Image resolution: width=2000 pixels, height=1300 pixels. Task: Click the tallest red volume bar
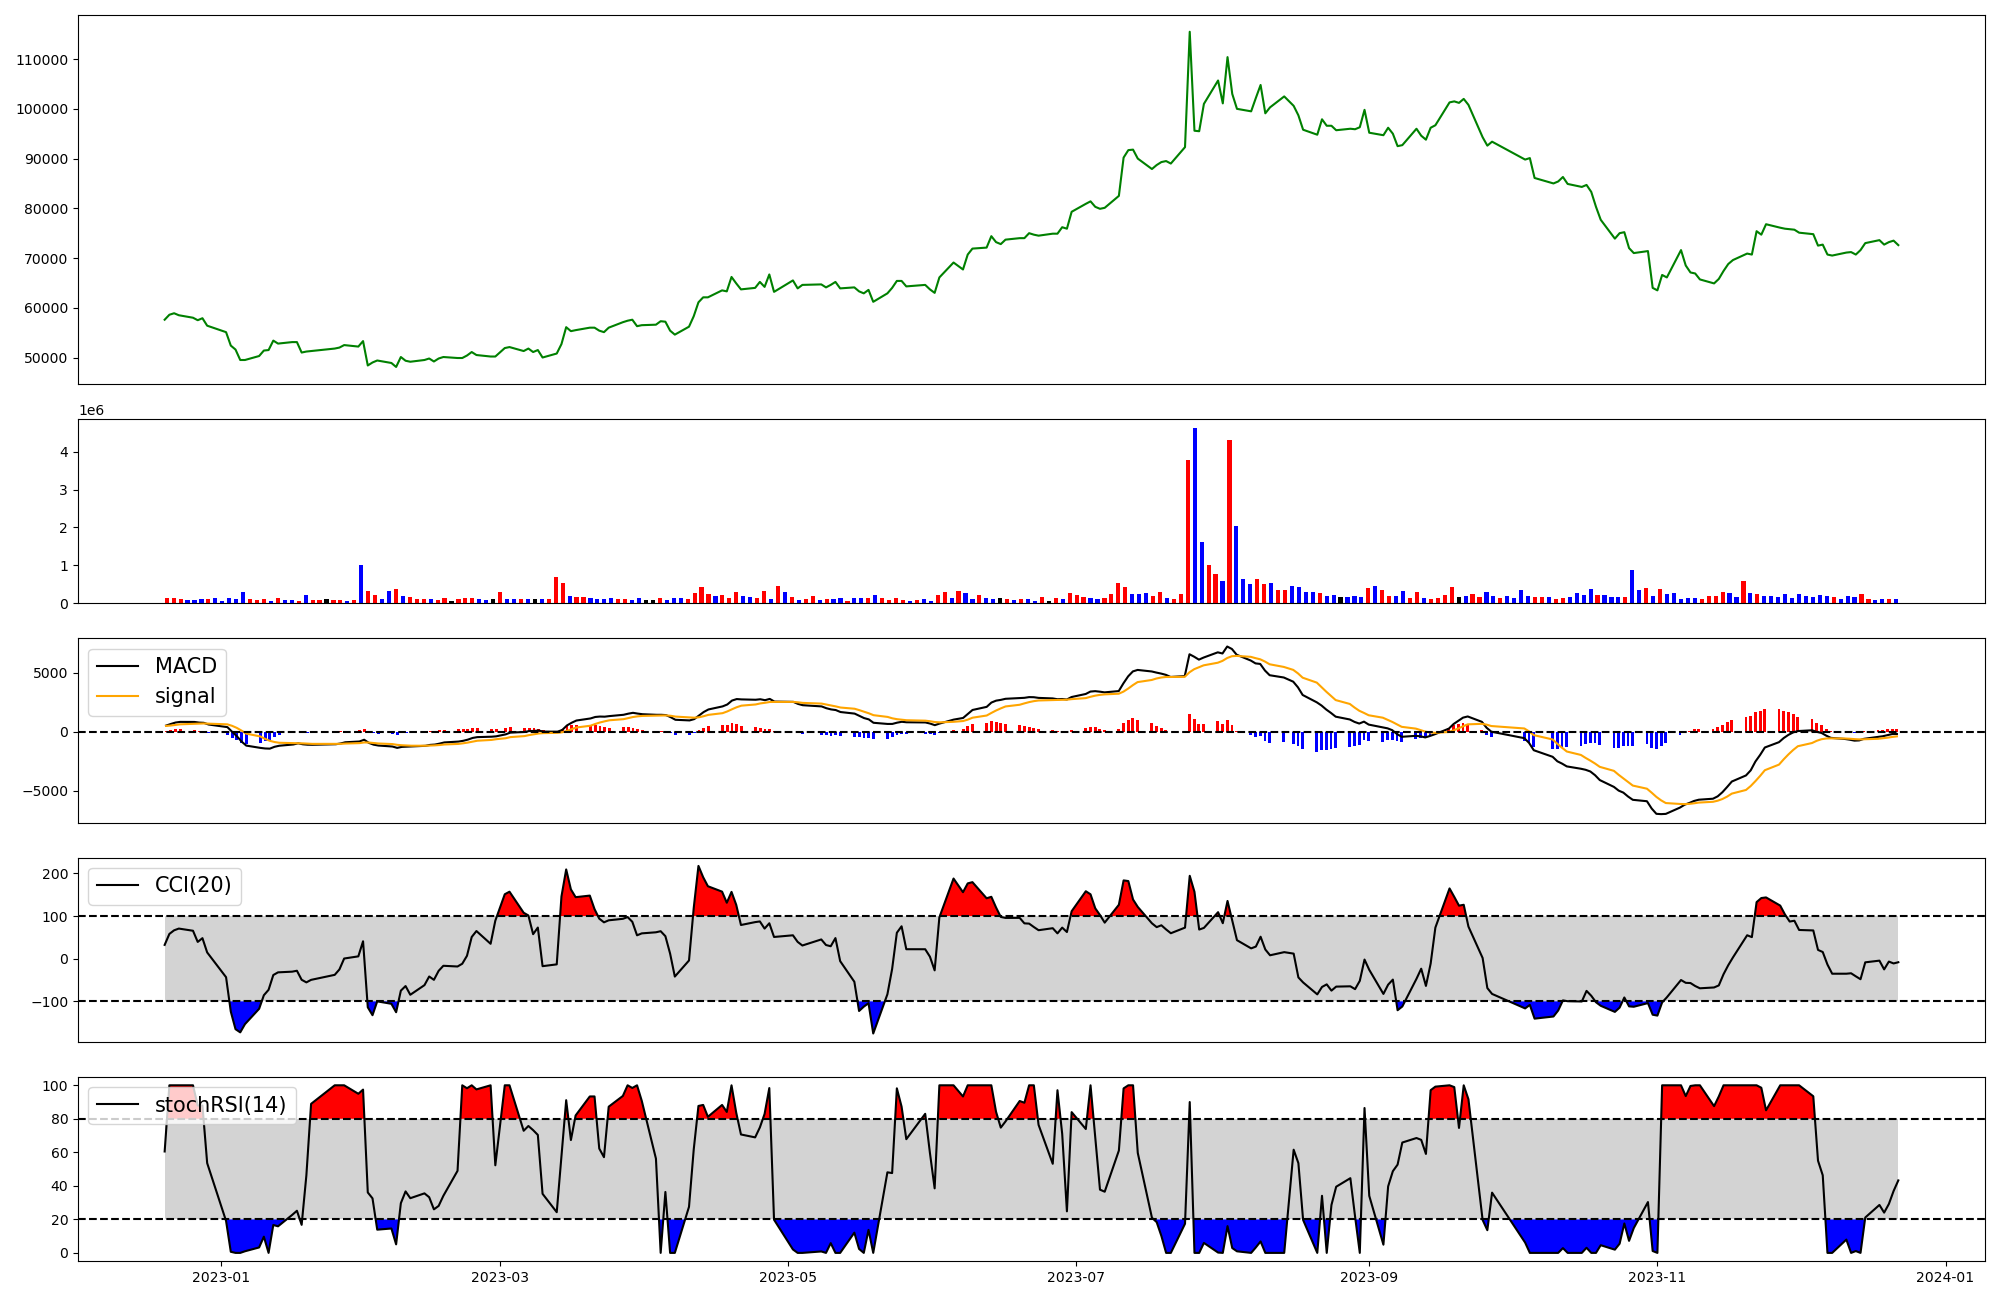tap(1229, 521)
